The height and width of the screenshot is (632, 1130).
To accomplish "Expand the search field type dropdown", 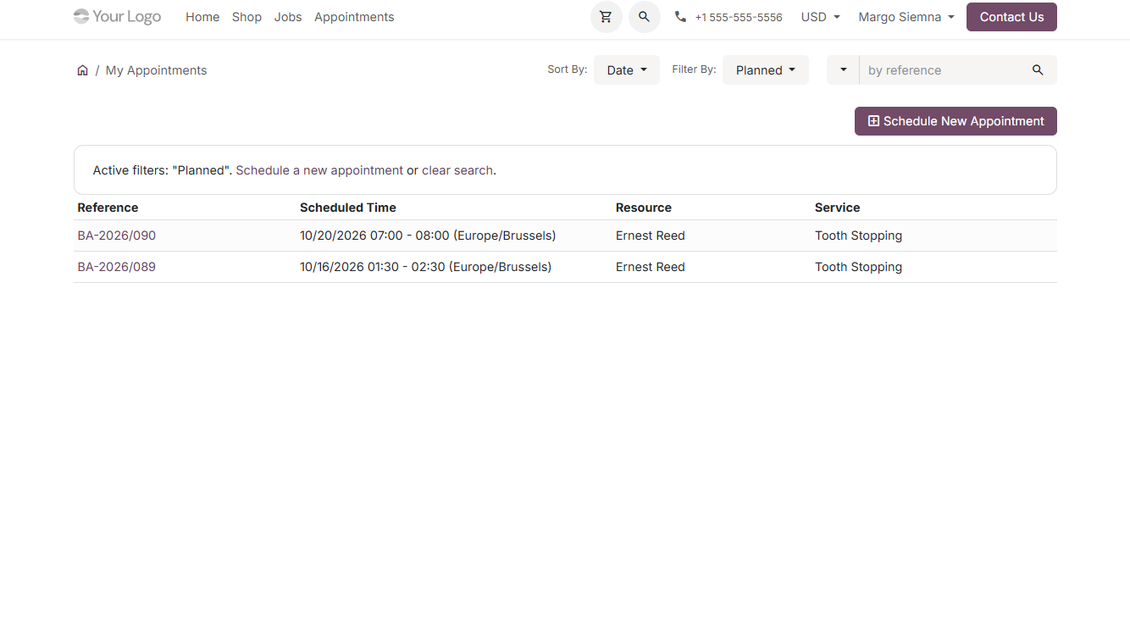I will point(842,70).
